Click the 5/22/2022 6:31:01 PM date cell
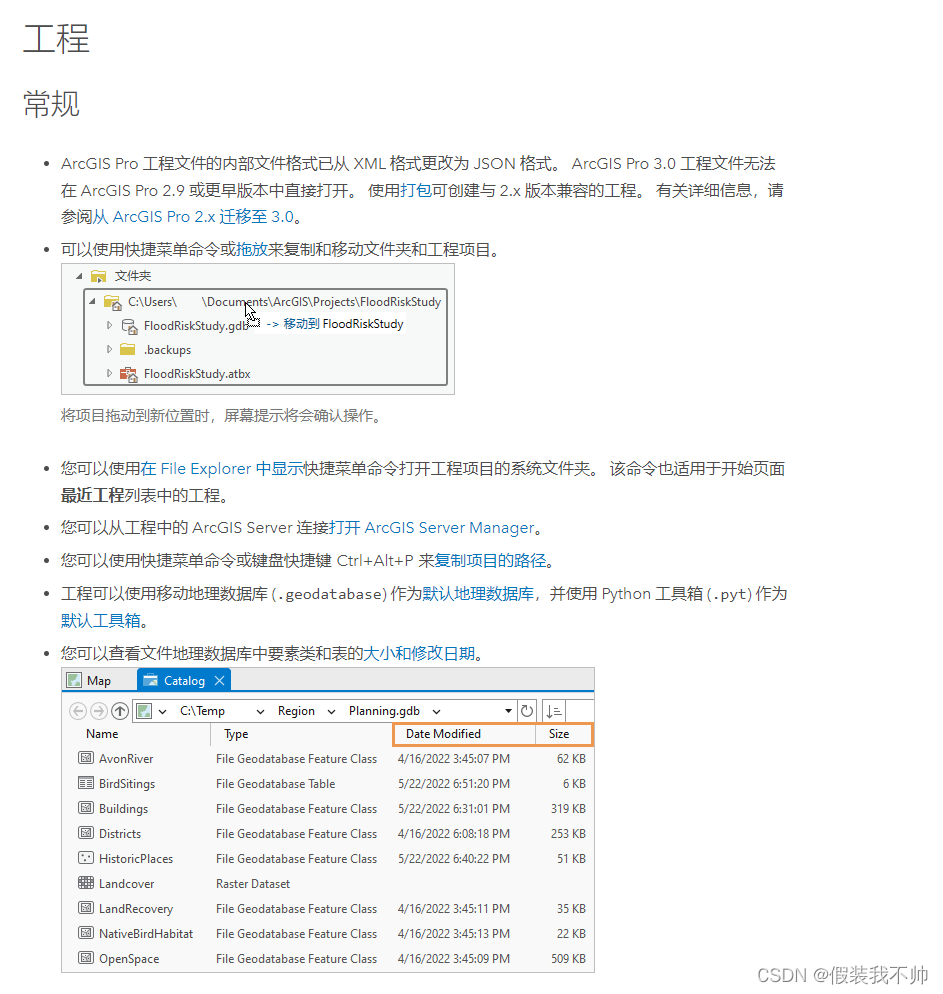The image size is (943, 994). (x=454, y=809)
